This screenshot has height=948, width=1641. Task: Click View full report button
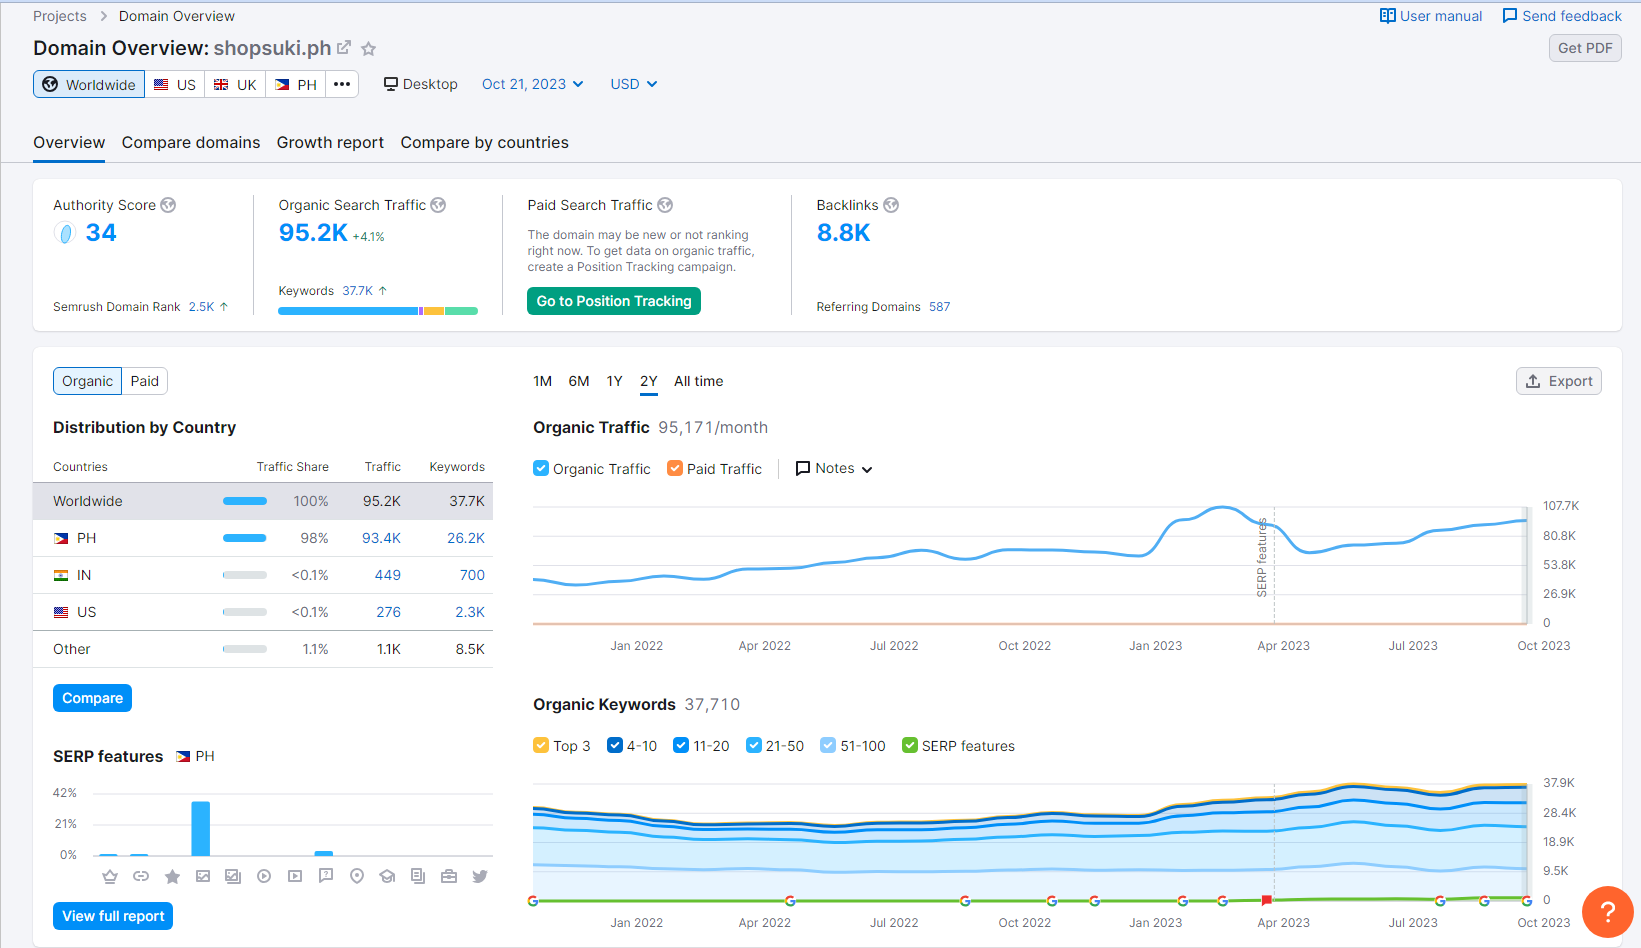point(113,916)
